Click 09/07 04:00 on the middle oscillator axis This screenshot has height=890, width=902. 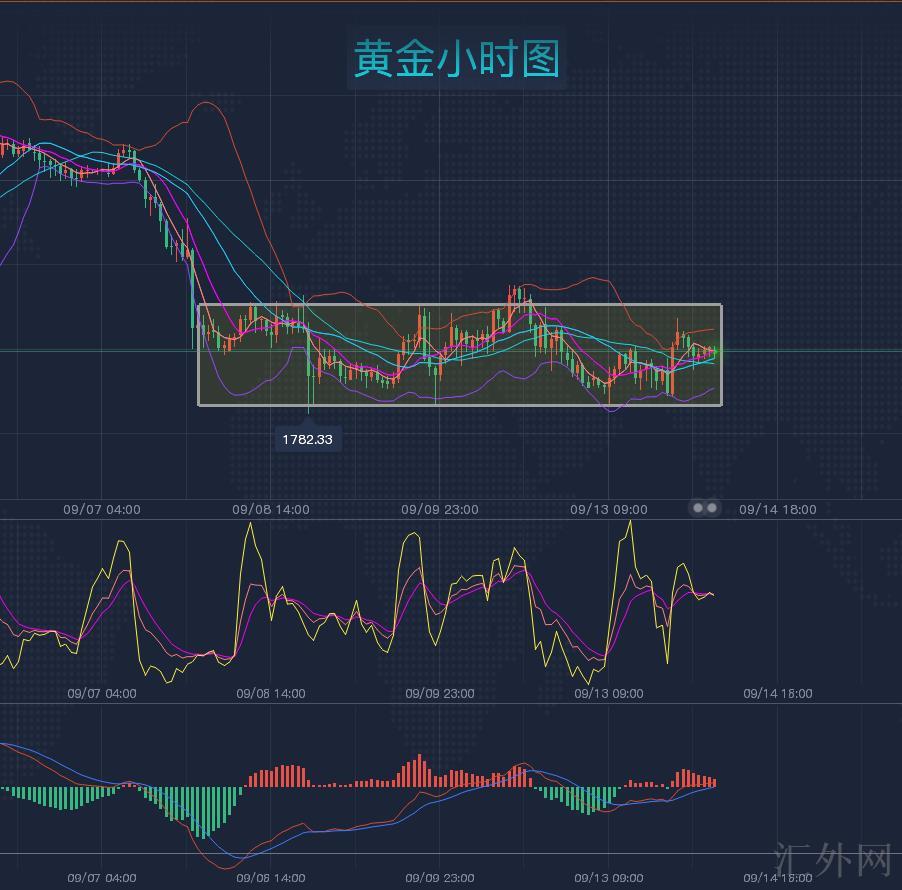coord(102,693)
